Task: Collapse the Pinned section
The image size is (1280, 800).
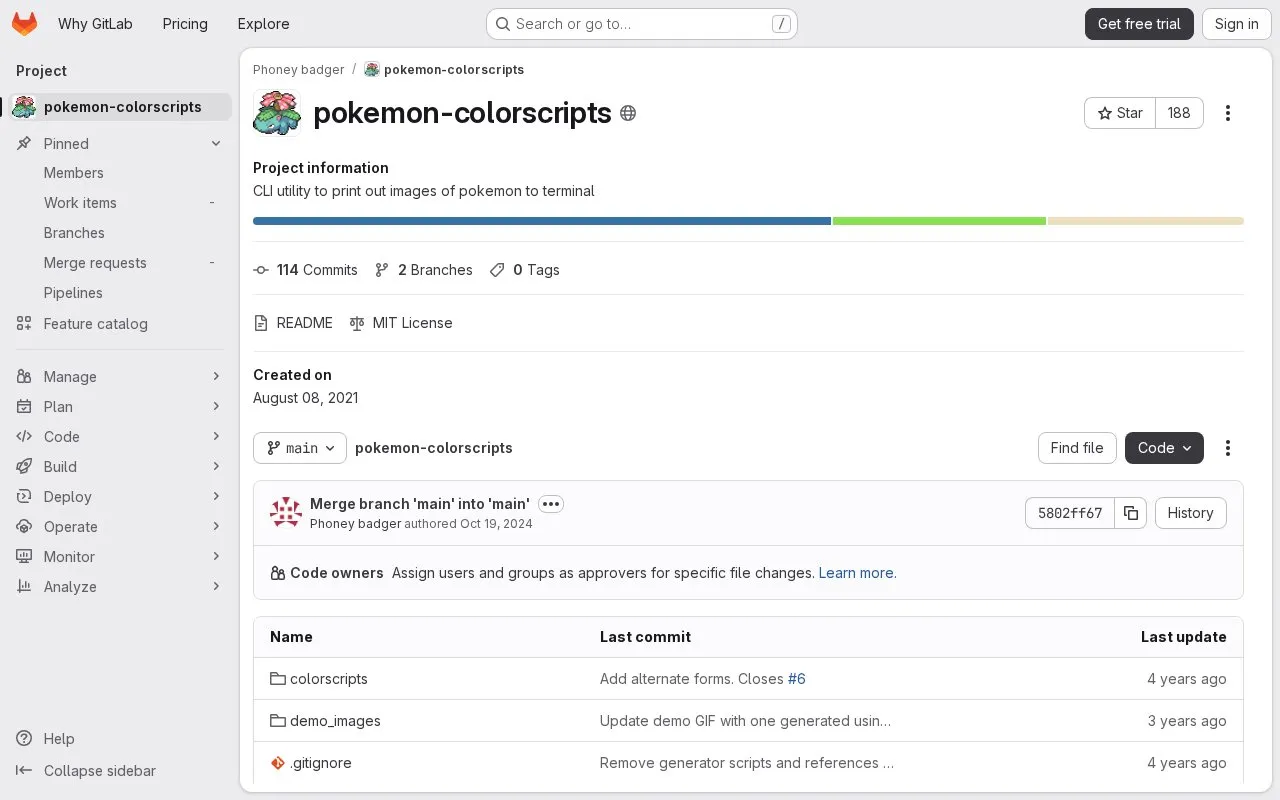Action: click(x=120, y=144)
